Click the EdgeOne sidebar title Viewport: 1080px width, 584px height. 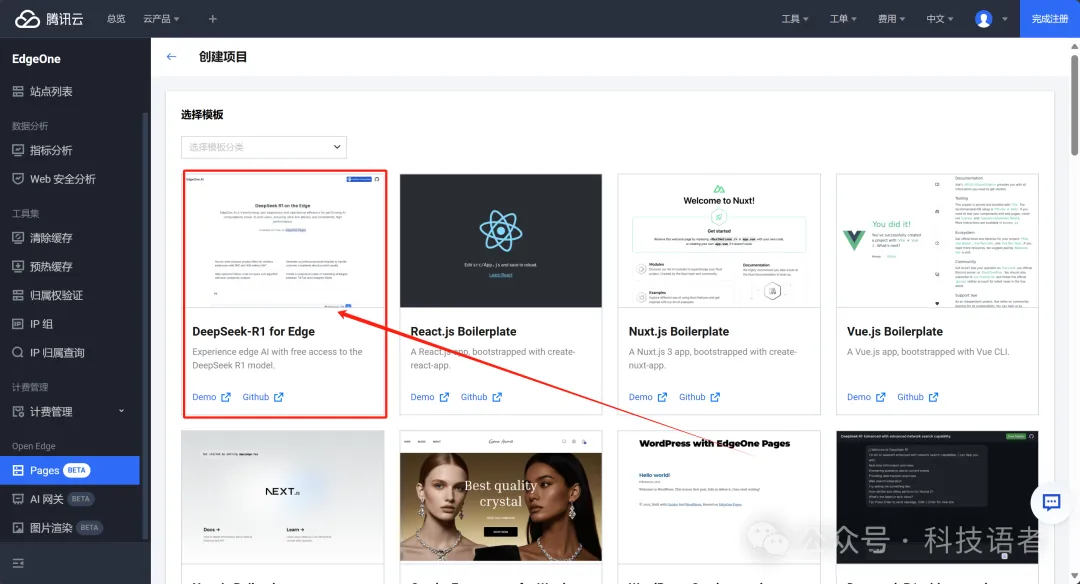tap(37, 59)
